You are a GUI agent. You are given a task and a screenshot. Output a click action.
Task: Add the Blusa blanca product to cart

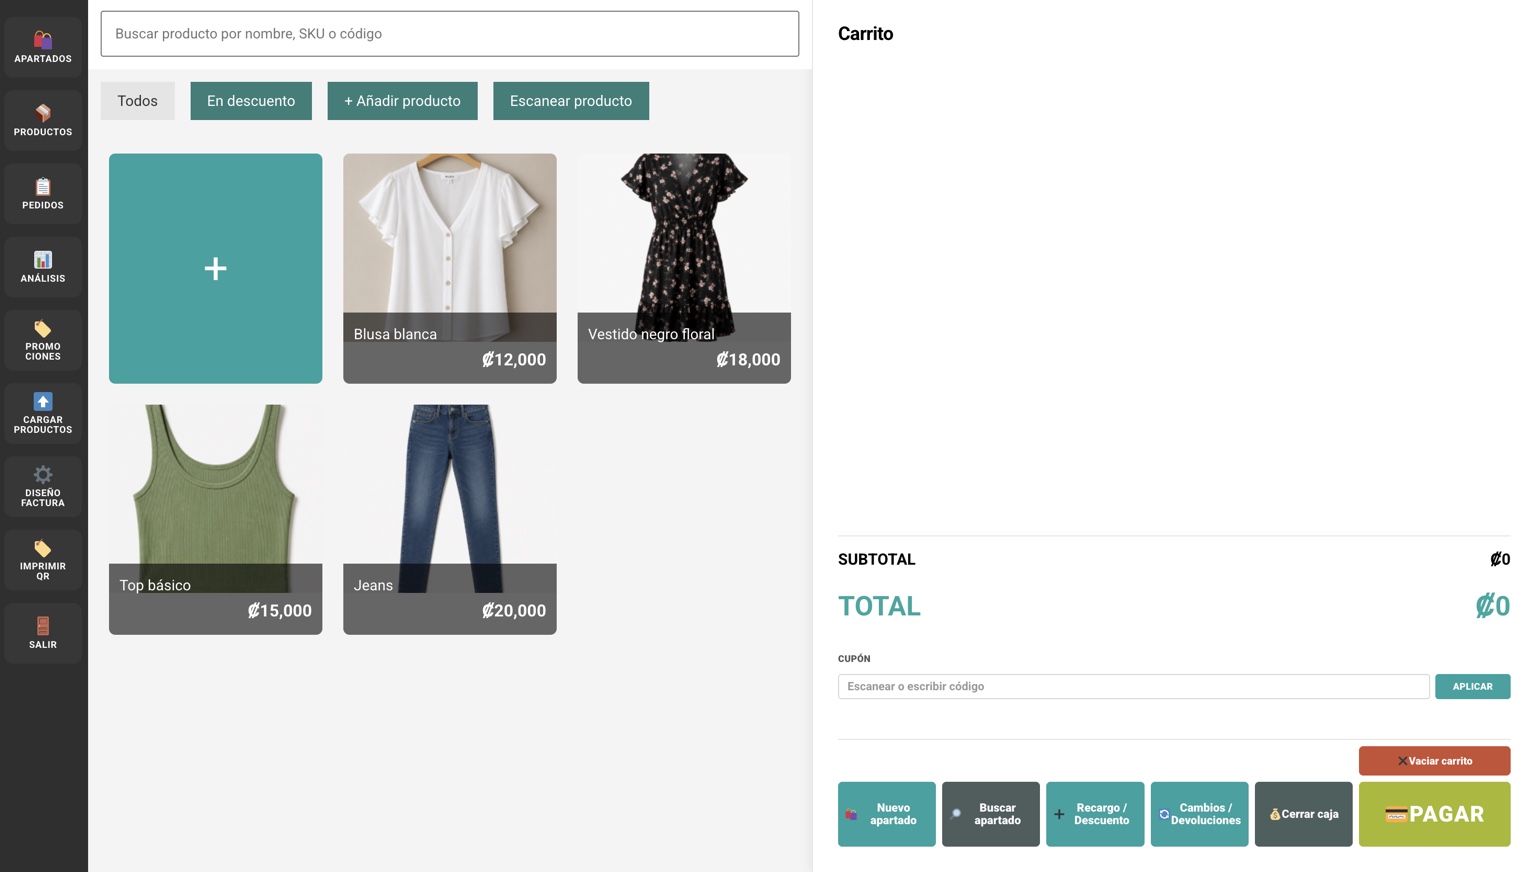point(450,268)
